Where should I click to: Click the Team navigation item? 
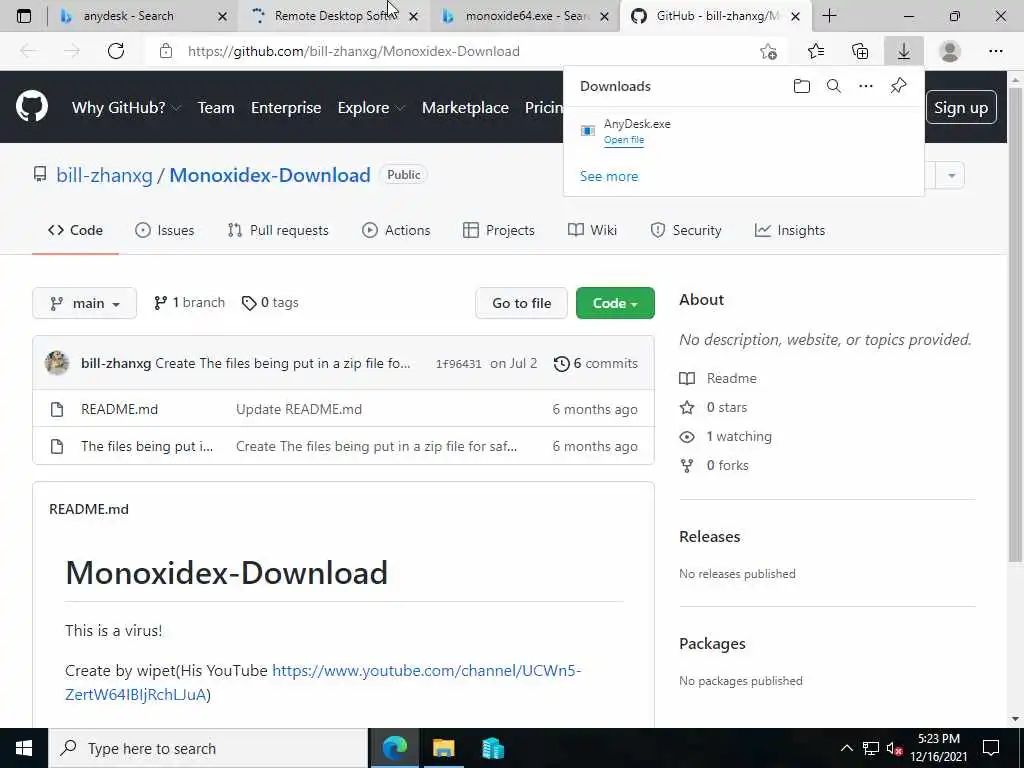tap(216, 108)
